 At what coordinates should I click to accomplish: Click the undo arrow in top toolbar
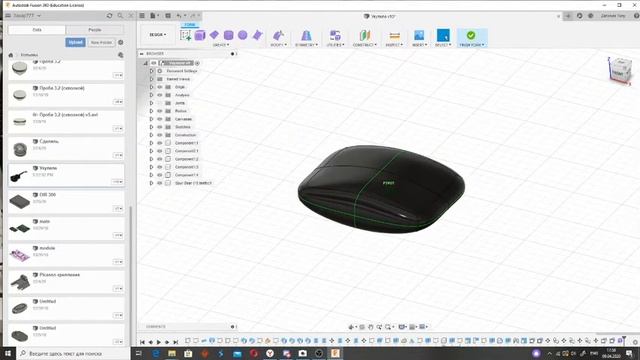coord(180,16)
